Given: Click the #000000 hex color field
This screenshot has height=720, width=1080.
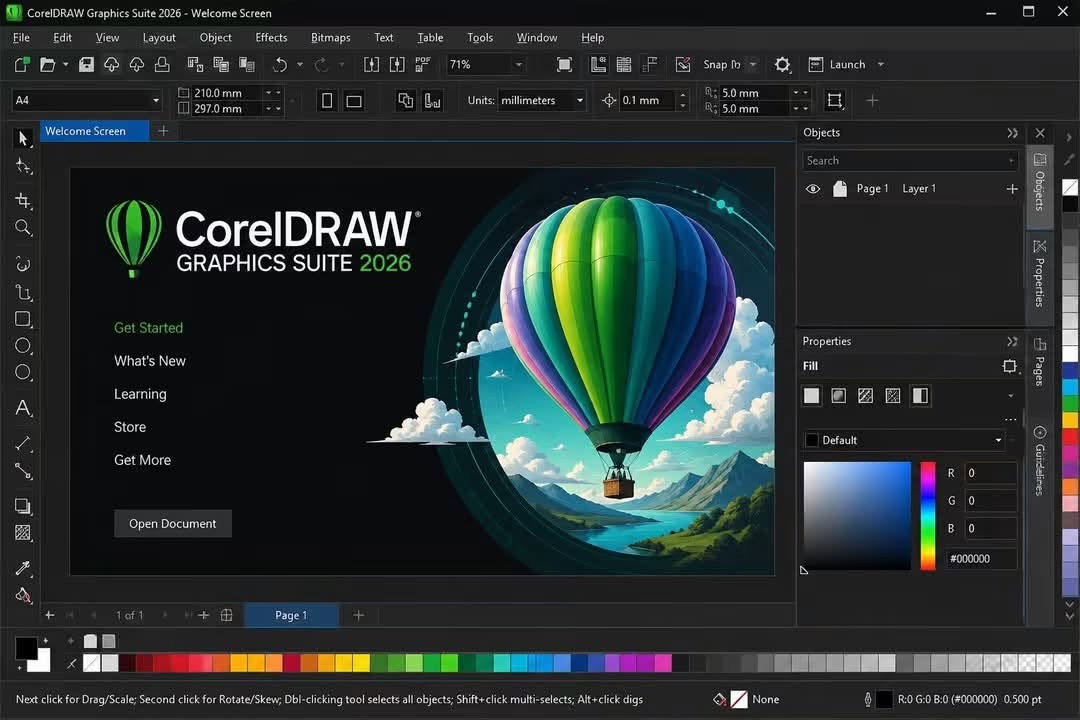Looking at the screenshot, I should tap(982, 559).
